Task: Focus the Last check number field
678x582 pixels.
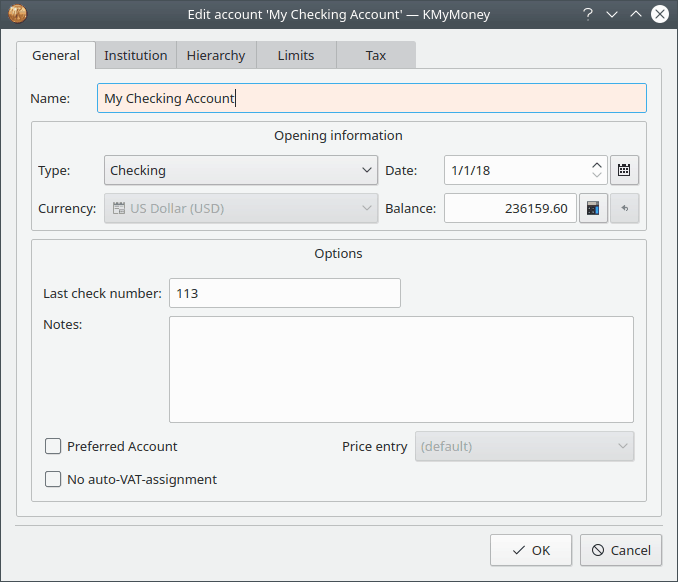Action: [285, 293]
